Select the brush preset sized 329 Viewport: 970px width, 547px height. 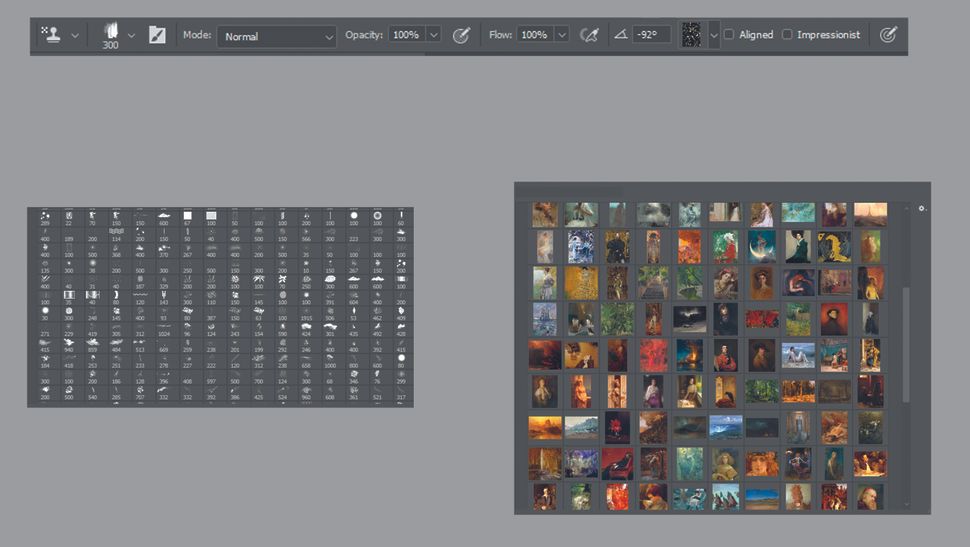pyautogui.click(x=164, y=282)
